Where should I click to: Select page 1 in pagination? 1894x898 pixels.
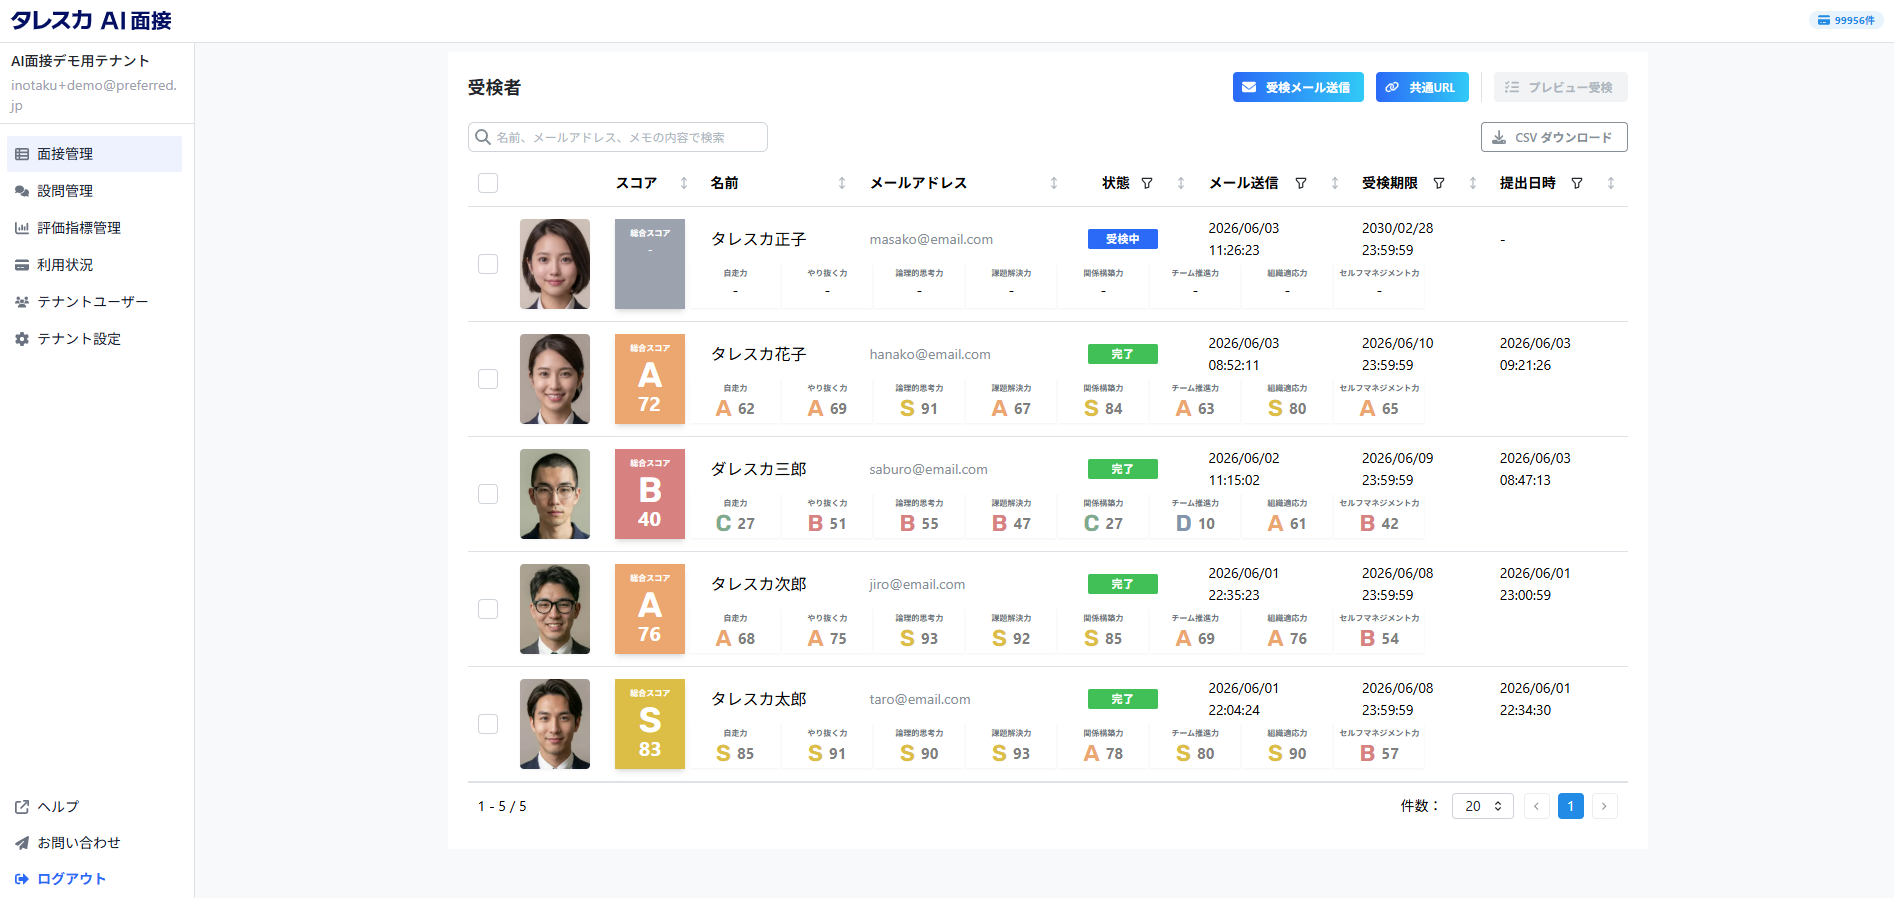click(x=1571, y=806)
